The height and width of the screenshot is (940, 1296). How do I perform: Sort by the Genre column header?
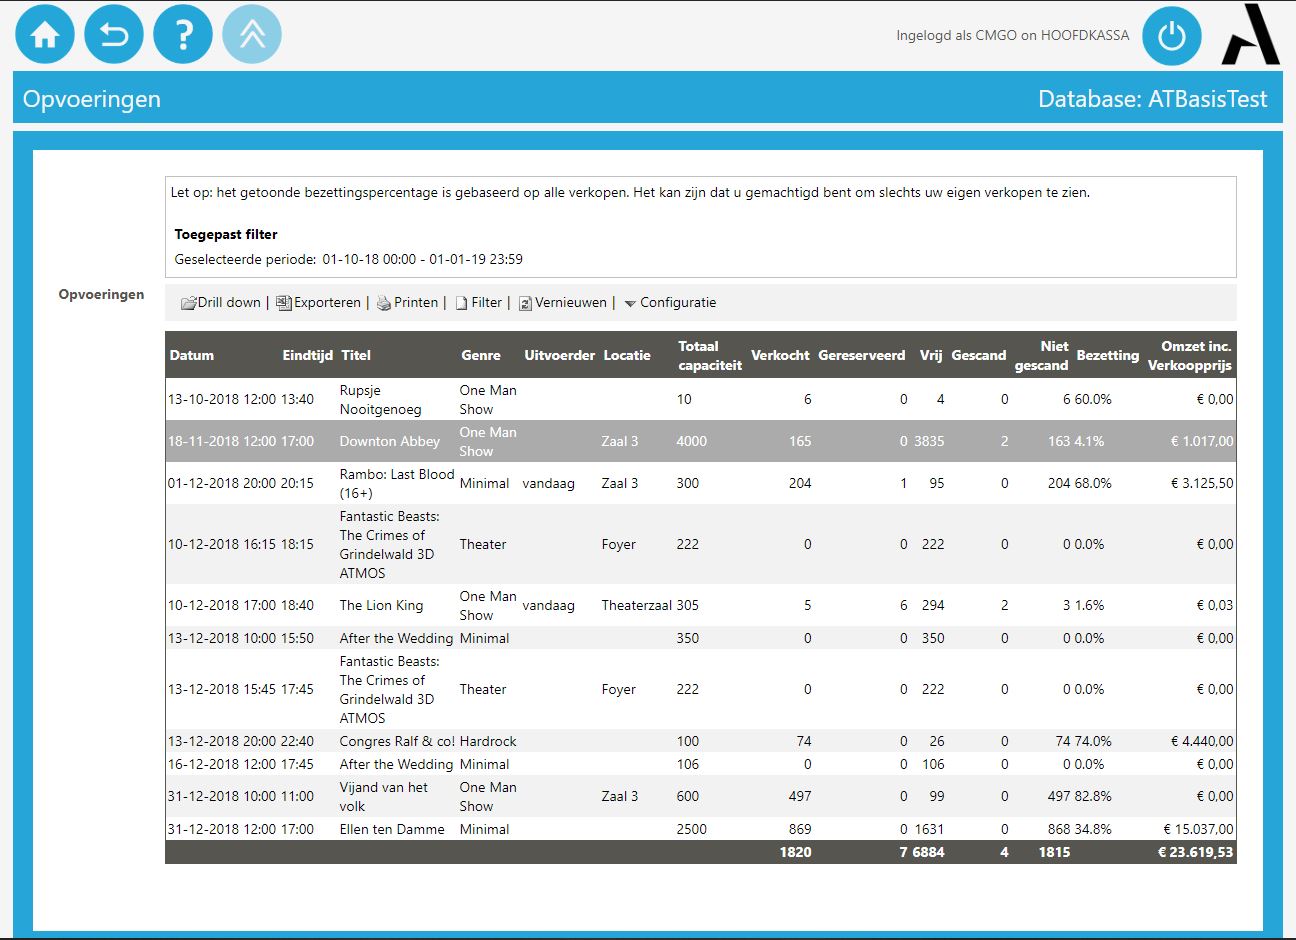click(481, 355)
